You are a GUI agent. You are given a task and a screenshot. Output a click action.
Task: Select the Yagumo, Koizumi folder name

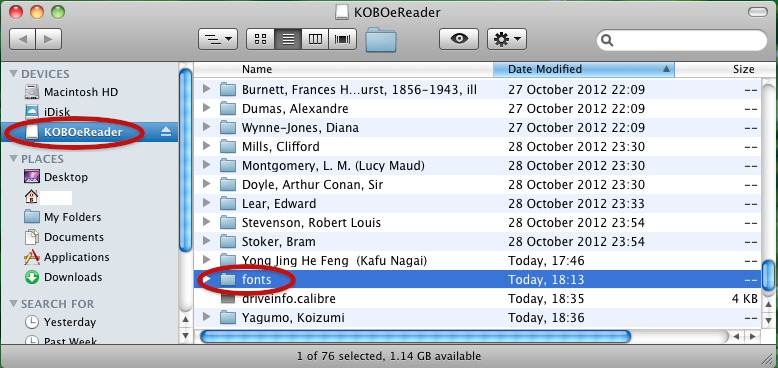293,317
